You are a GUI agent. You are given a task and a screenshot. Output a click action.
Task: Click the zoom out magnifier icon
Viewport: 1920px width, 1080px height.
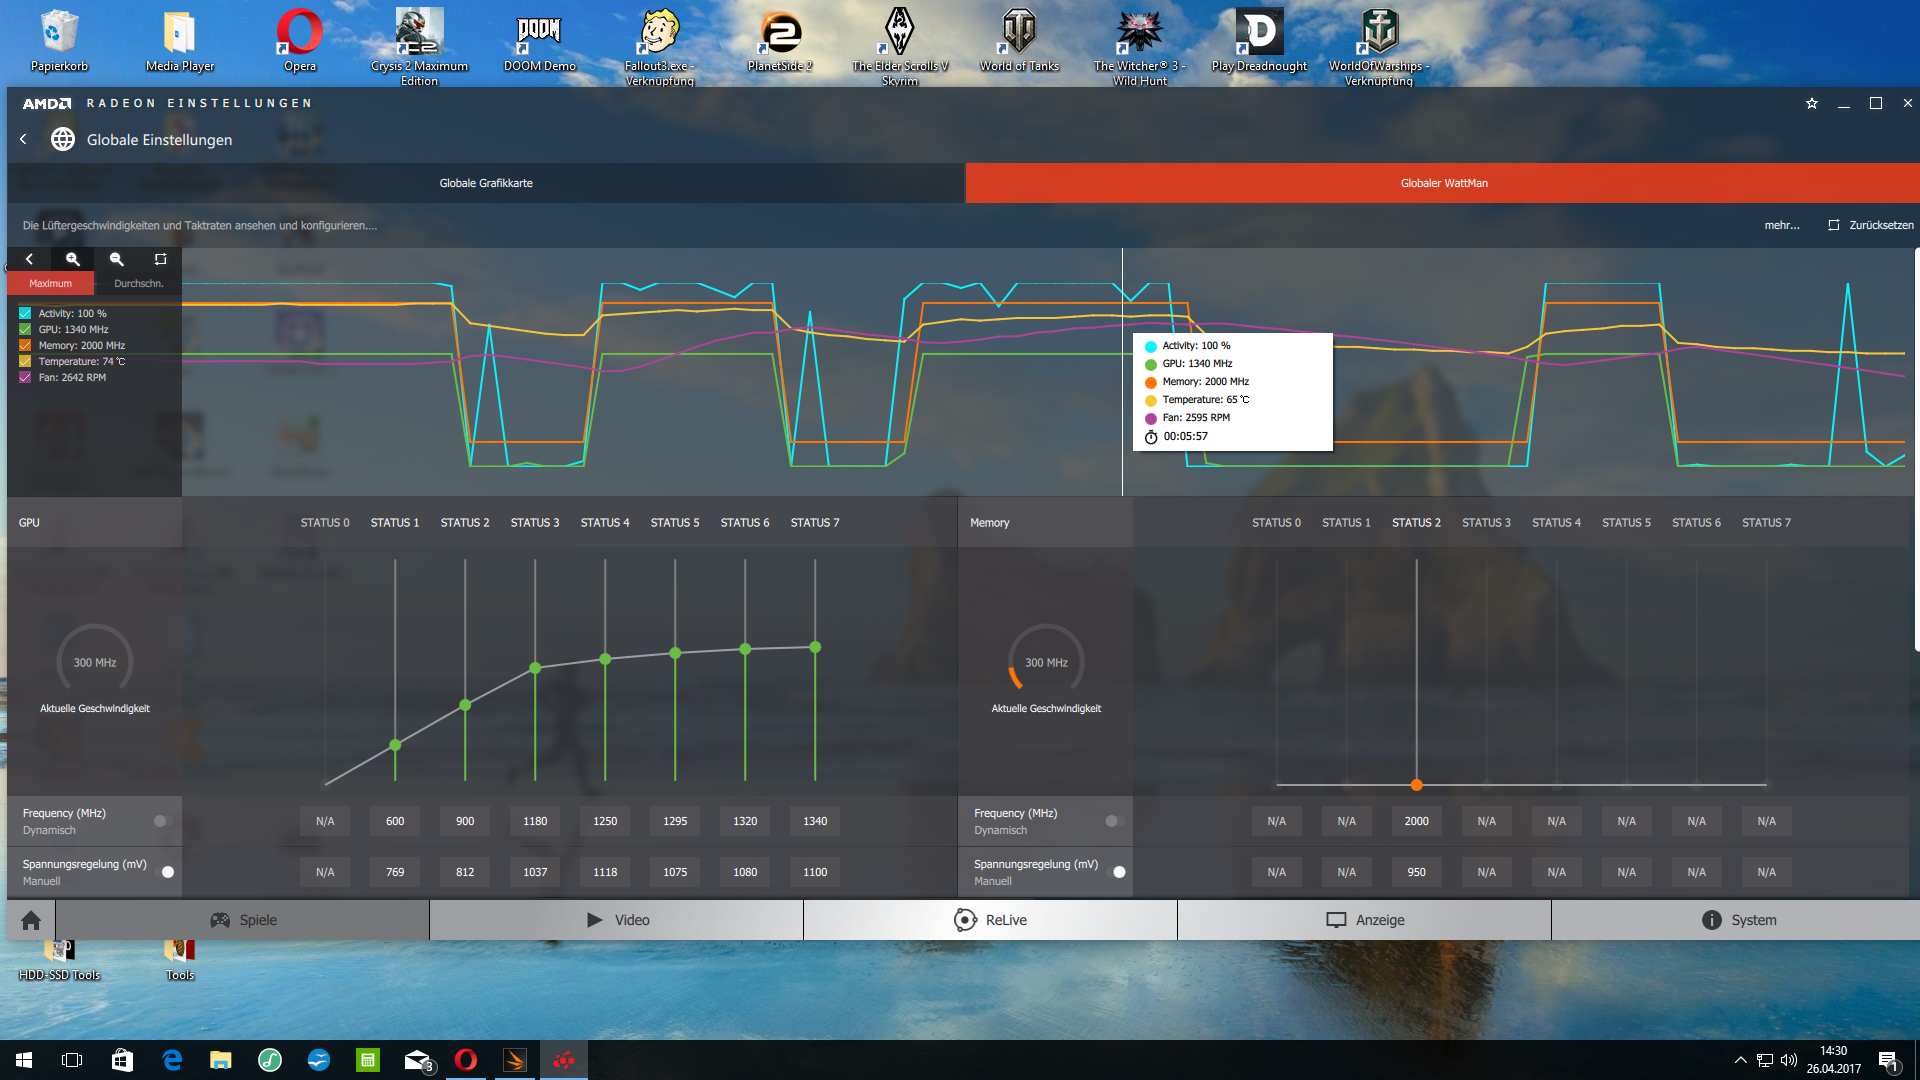[117, 259]
